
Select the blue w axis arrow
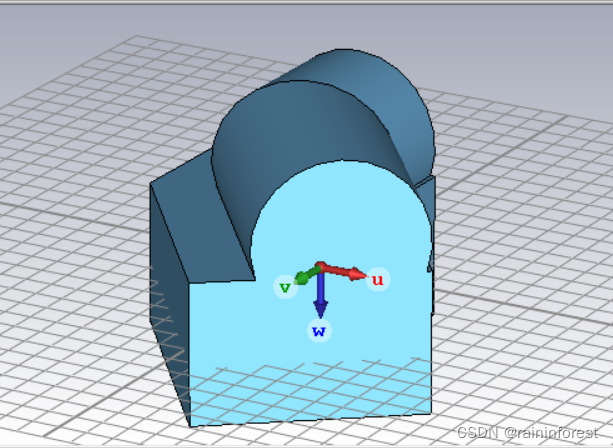pos(321,294)
